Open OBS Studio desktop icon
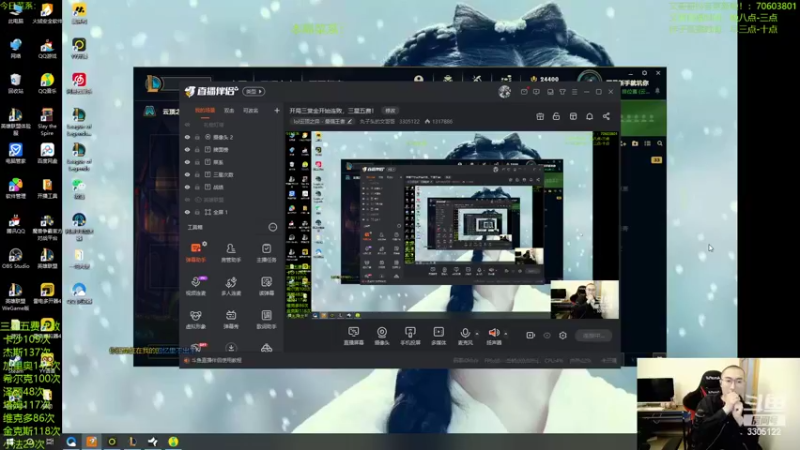Screen dimensions: 800x450 15,258
